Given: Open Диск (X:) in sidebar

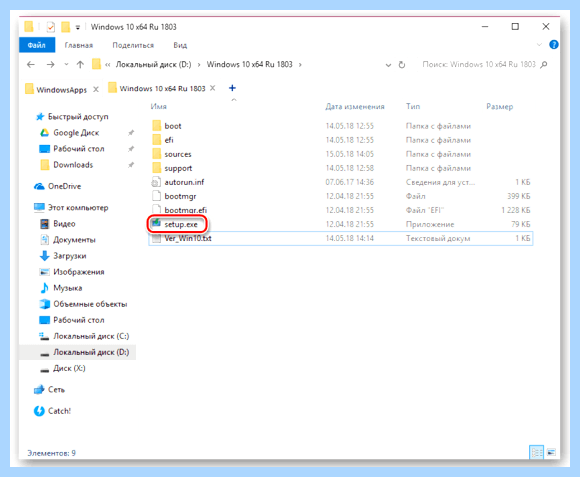Looking at the screenshot, I should click(x=69, y=368).
